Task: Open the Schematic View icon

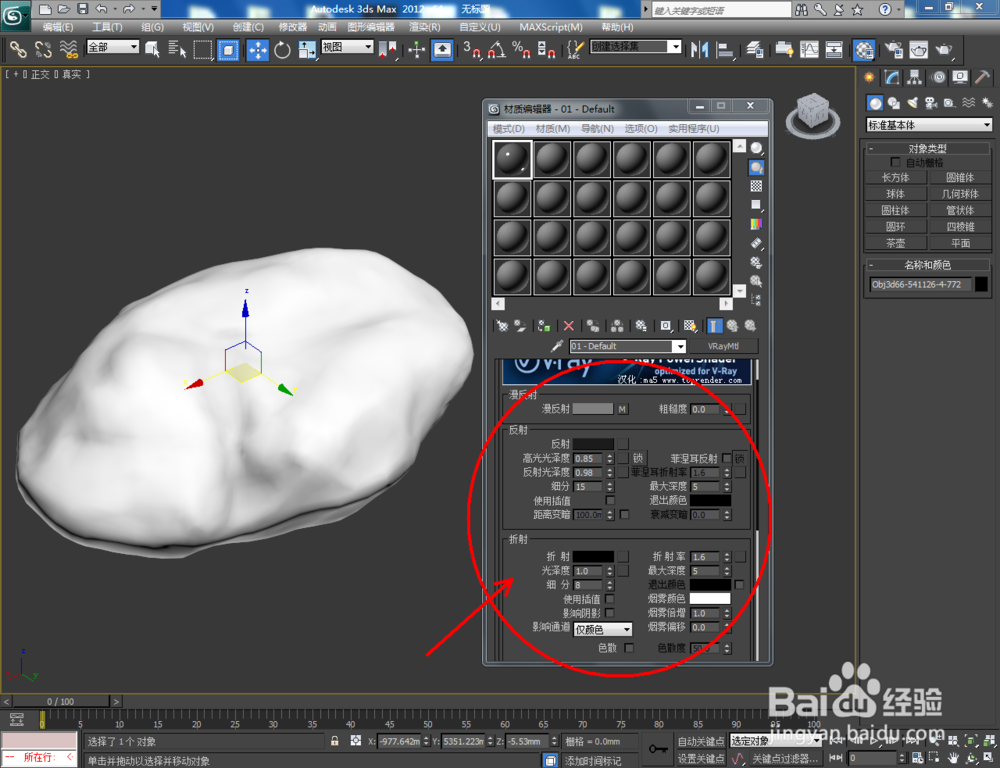Action: 834,49
